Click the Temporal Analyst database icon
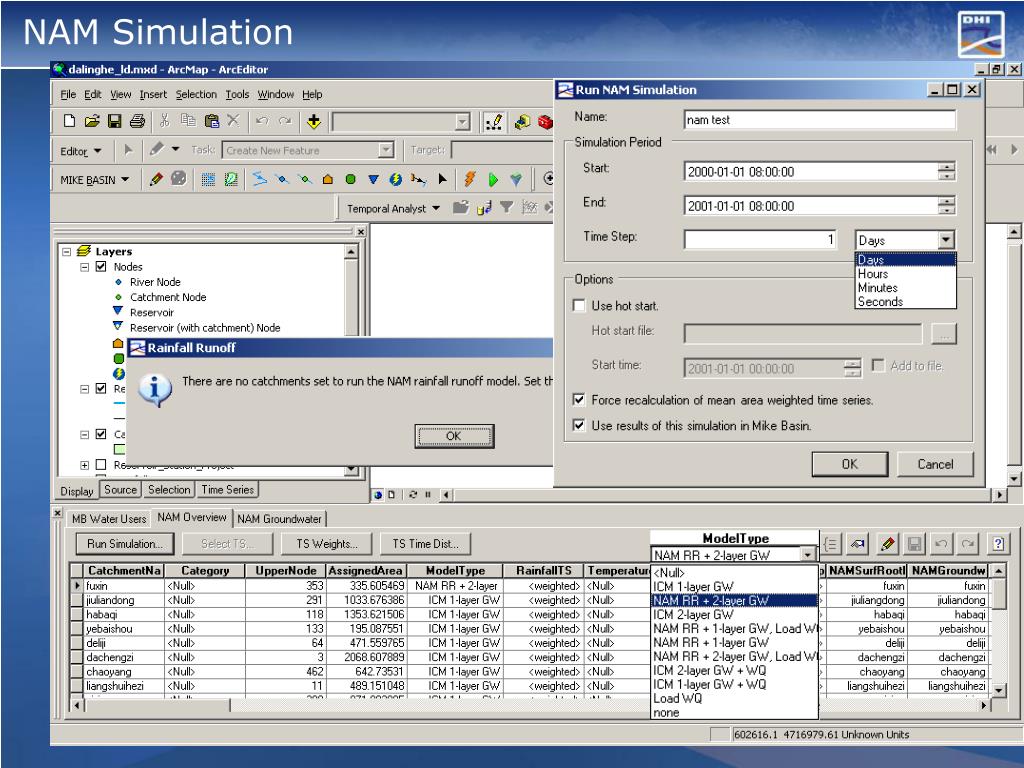The width and height of the screenshot is (1024, 768). click(484, 208)
